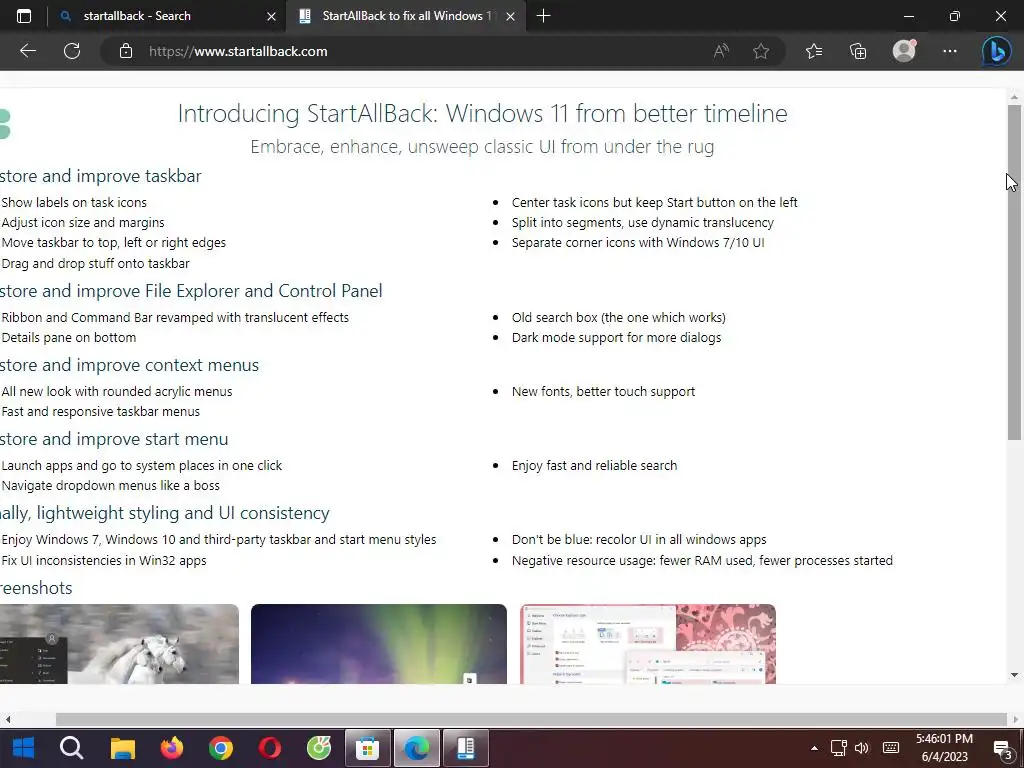Open the Bing chat sidebar icon
The height and width of the screenshot is (768, 1024).
(x=997, y=51)
